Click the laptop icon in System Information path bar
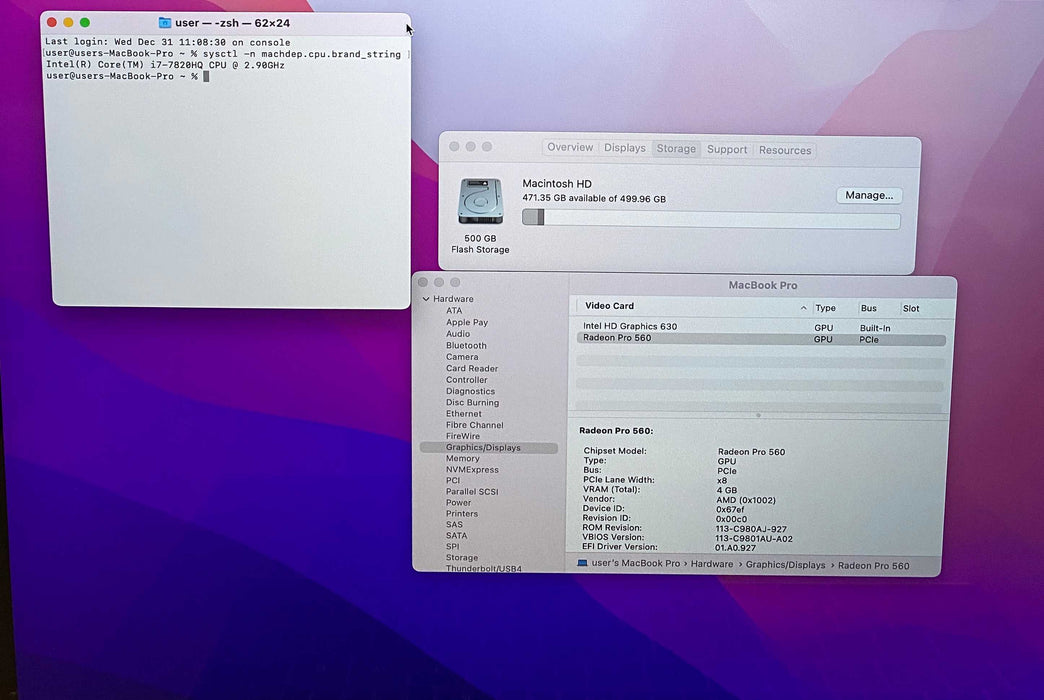The image size is (1044, 700). coord(583,563)
